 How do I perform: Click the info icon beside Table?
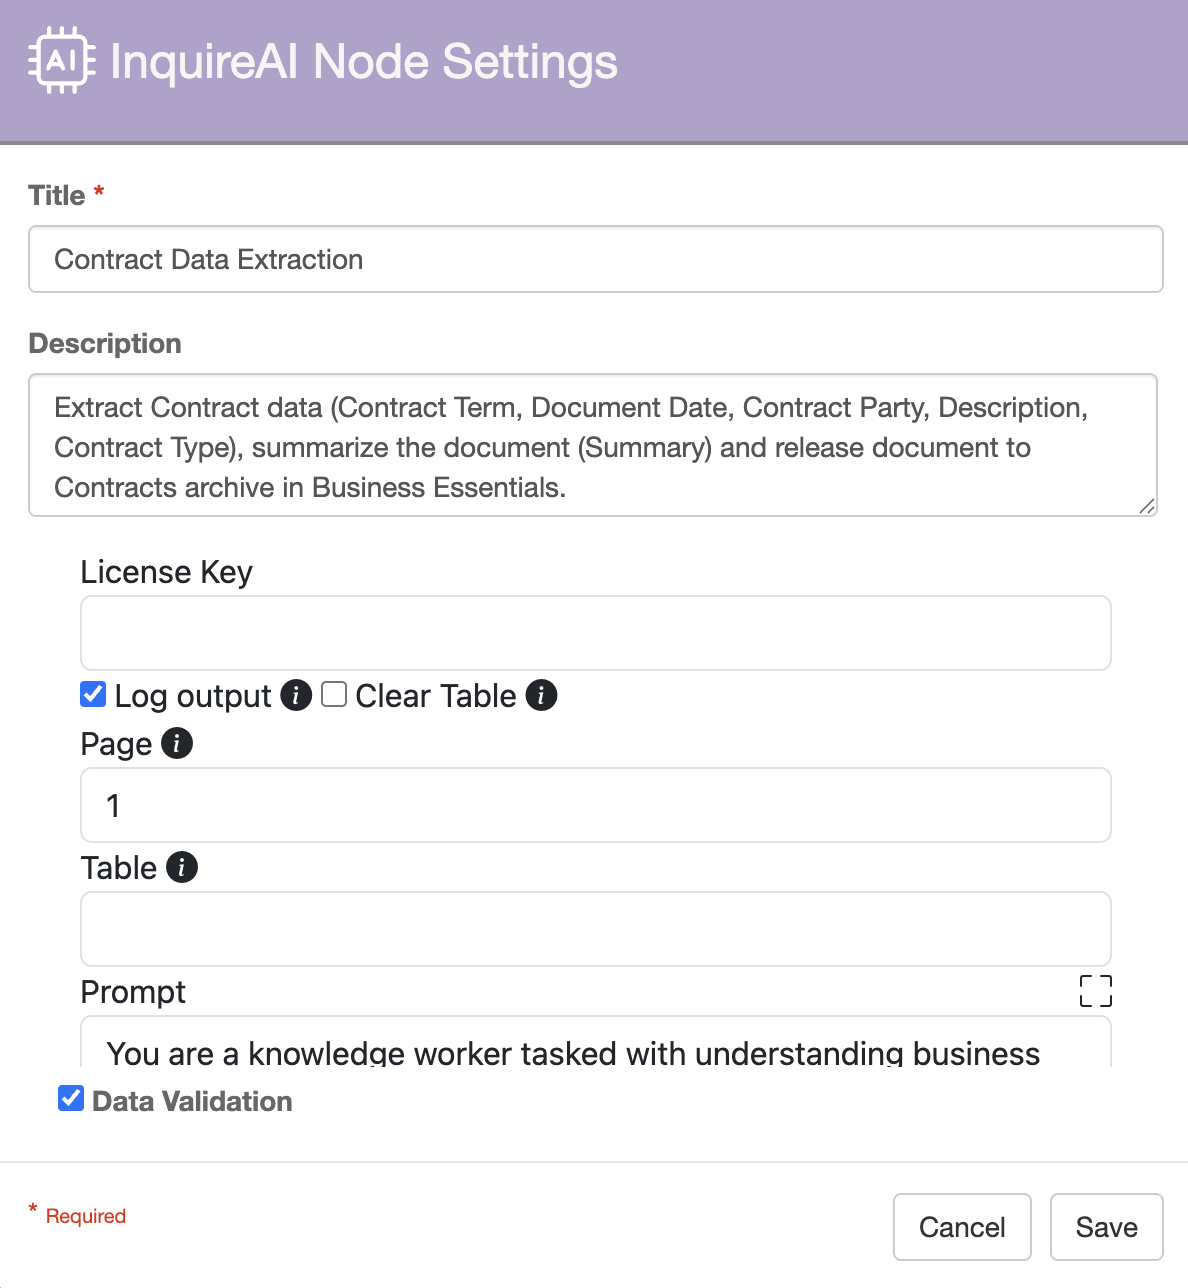pos(182,867)
